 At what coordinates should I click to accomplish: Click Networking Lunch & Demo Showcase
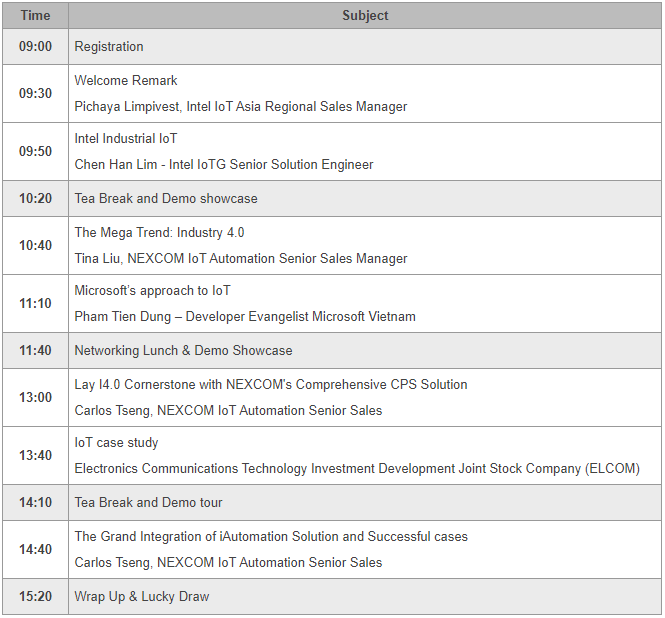pyautogui.click(x=183, y=351)
